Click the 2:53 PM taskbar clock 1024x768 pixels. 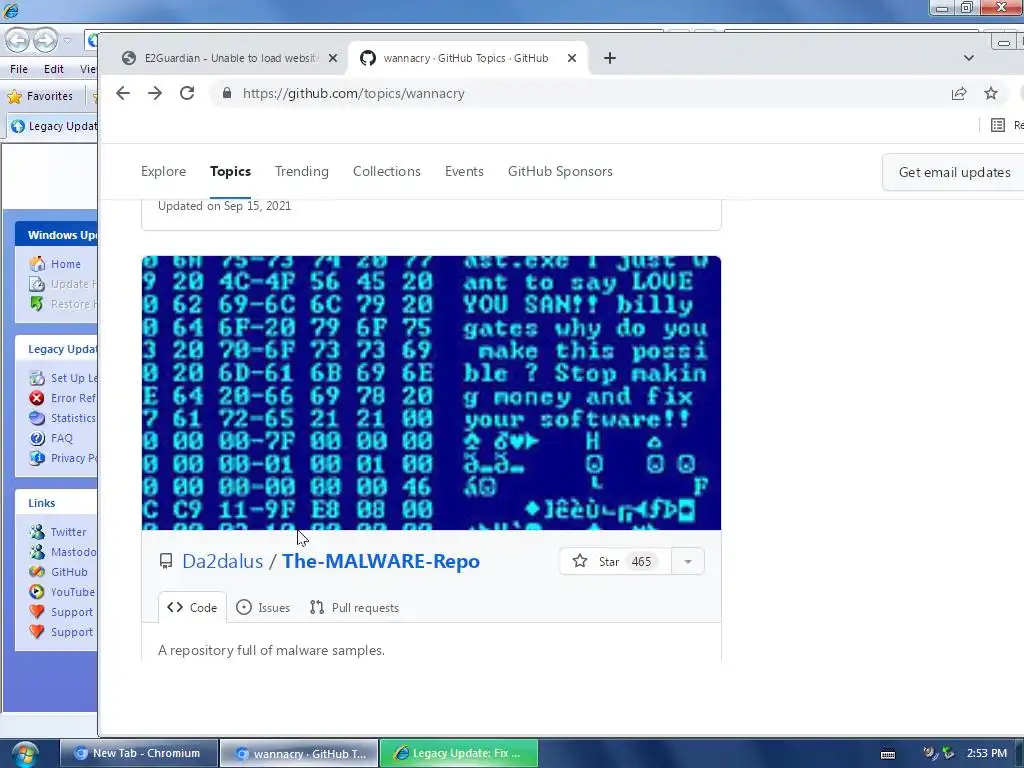coord(987,753)
